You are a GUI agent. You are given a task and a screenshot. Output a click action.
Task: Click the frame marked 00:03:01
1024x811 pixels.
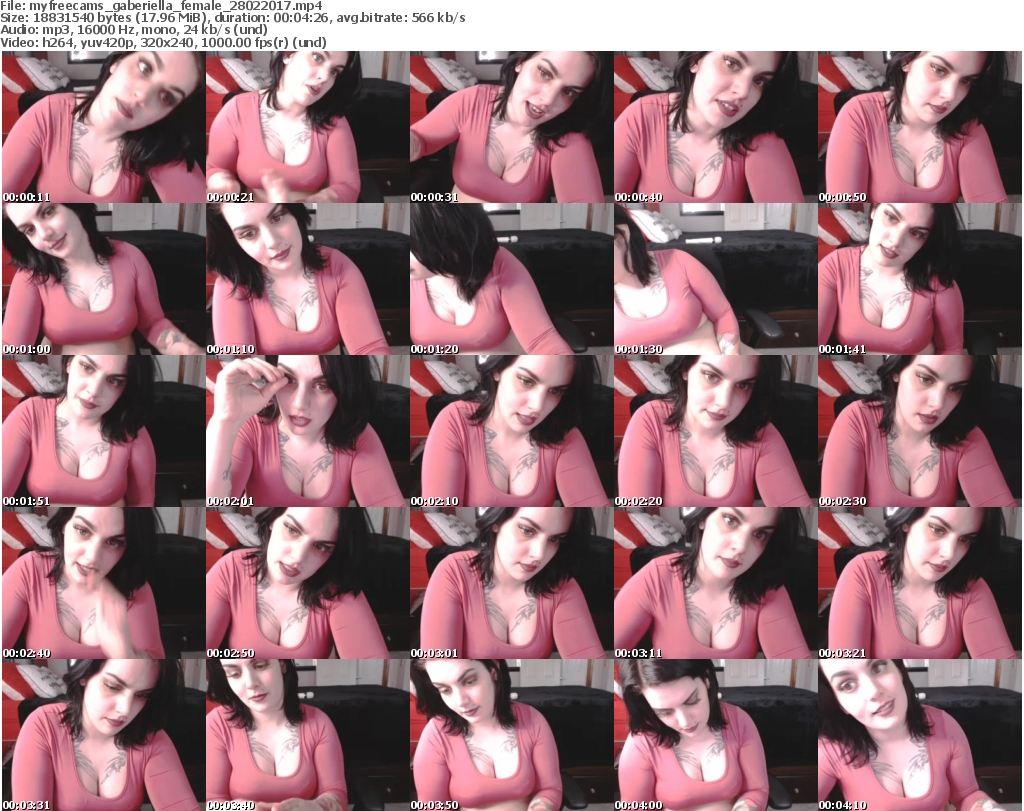tap(511, 583)
